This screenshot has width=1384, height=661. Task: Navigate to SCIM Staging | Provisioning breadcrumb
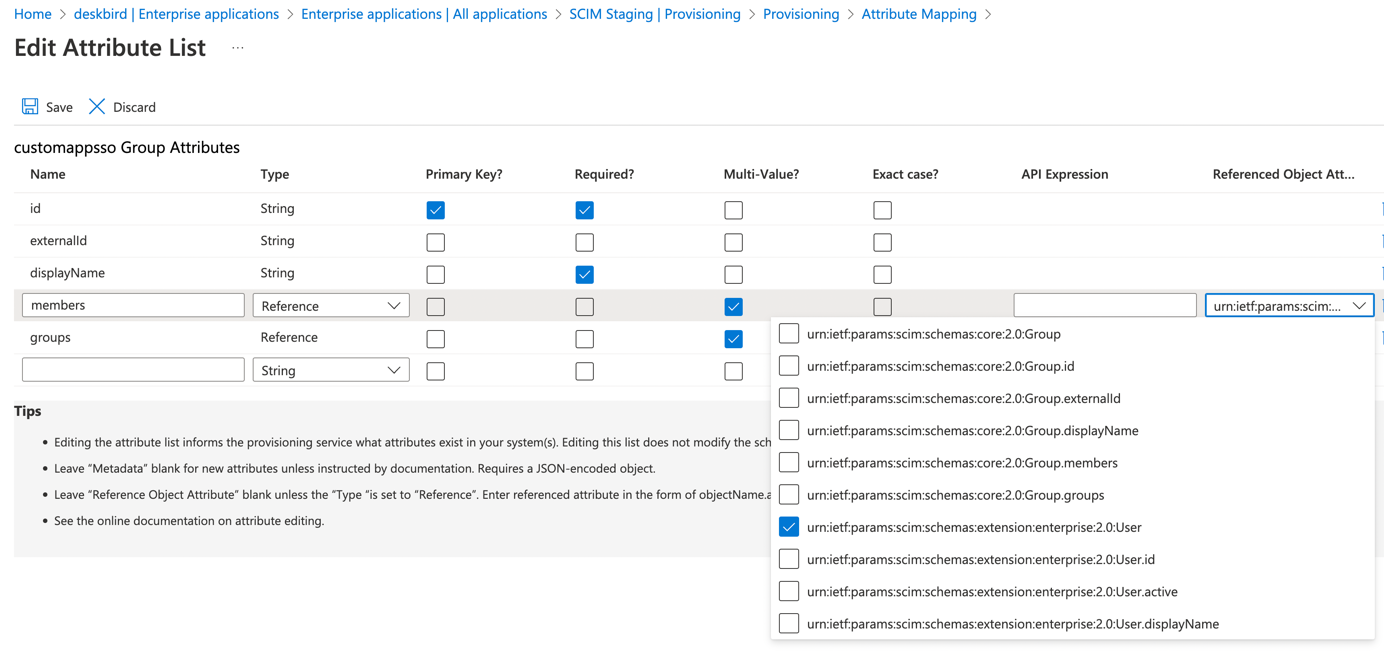click(x=654, y=14)
